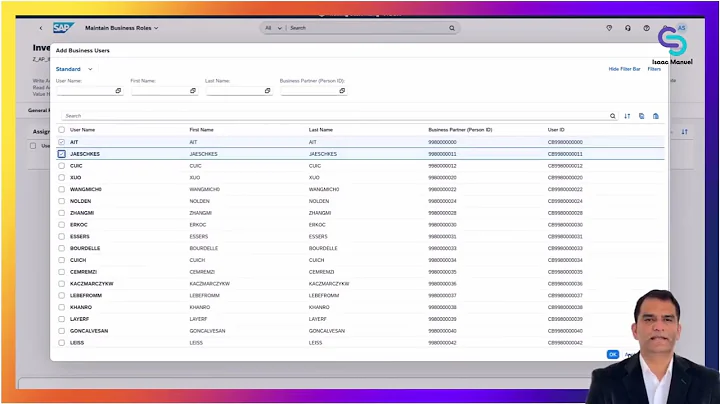
Task: Open value help for First Name filter
Action: pos(193,91)
